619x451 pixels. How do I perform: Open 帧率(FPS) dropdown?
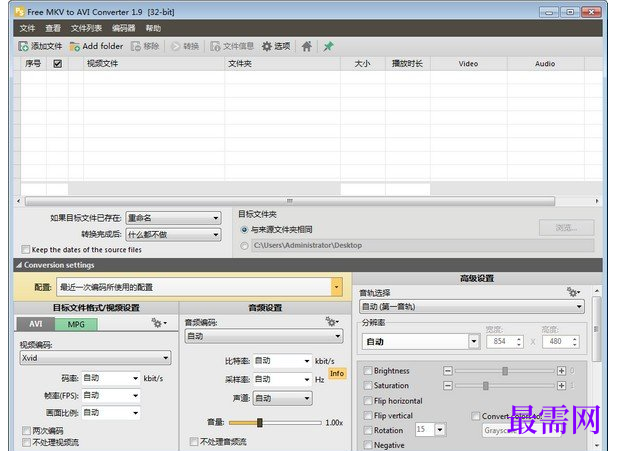click(111, 395)
